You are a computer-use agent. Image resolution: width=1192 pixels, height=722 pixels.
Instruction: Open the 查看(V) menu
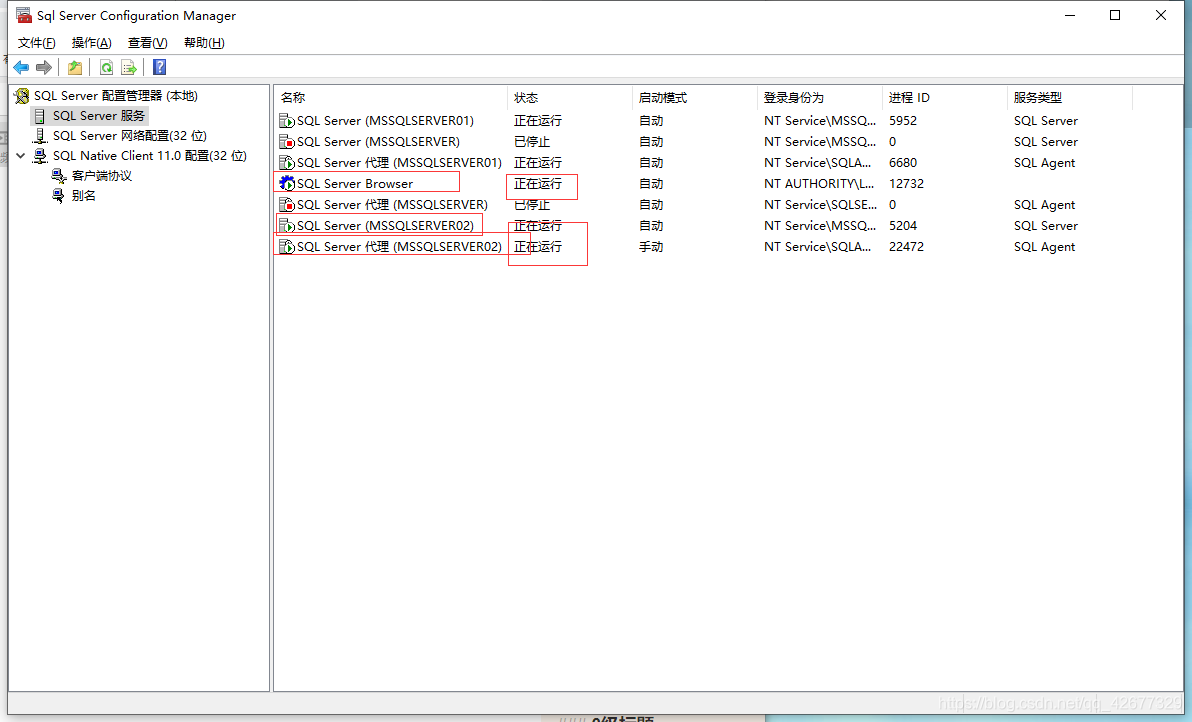click(x=147, y=43)
